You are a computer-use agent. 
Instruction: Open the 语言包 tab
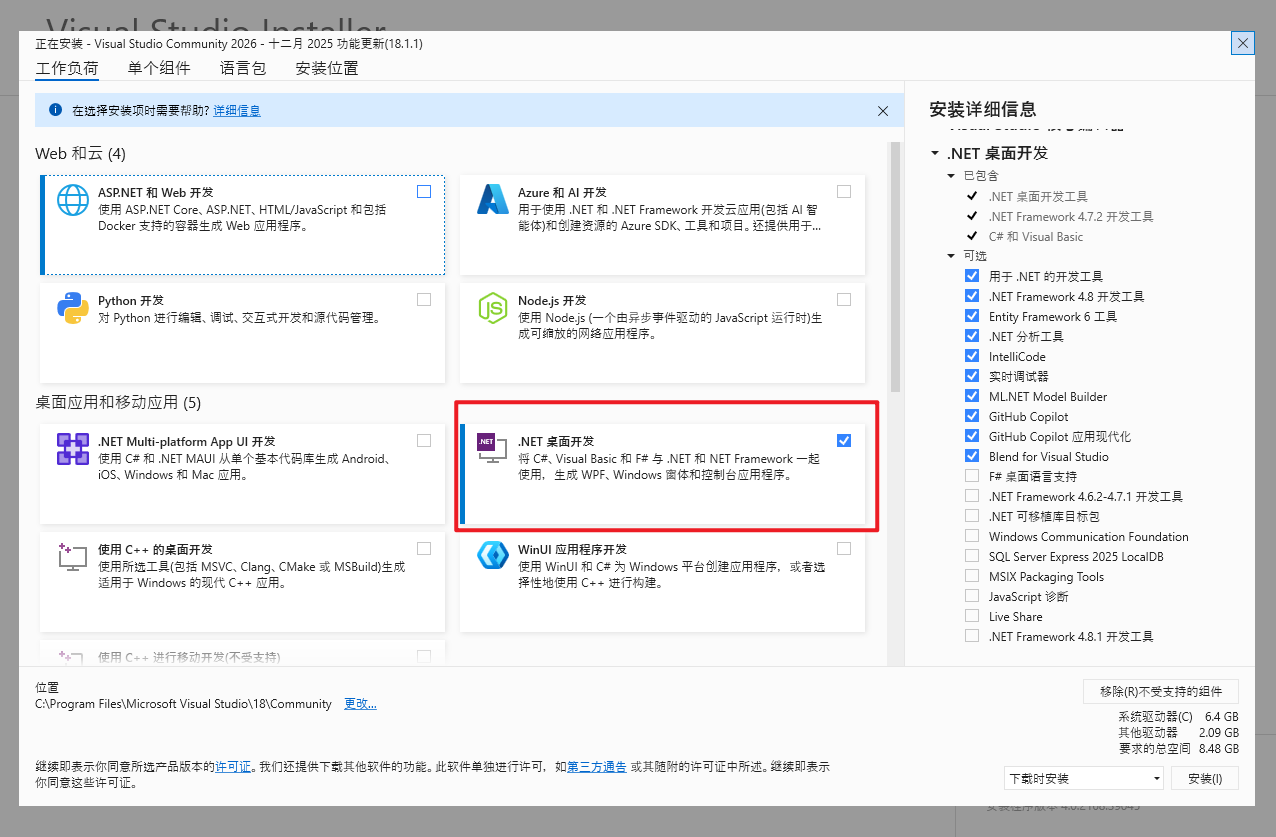point(244,67)
